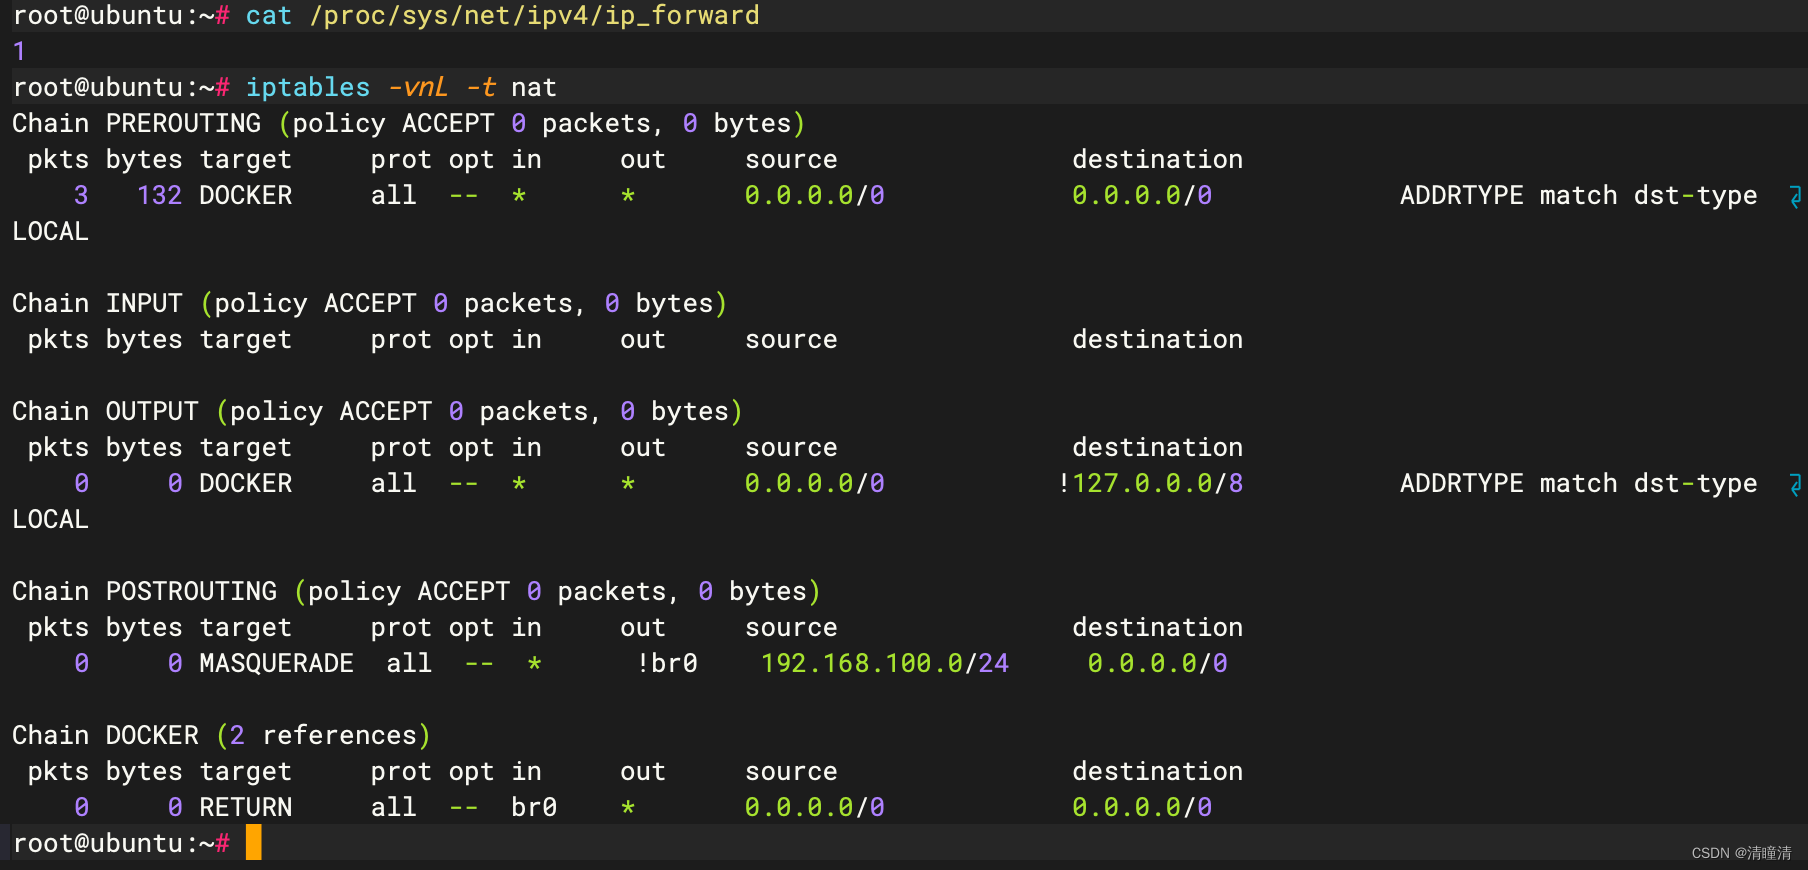Click the orange terminal cursor at the prompt

(x=254, y=842)
